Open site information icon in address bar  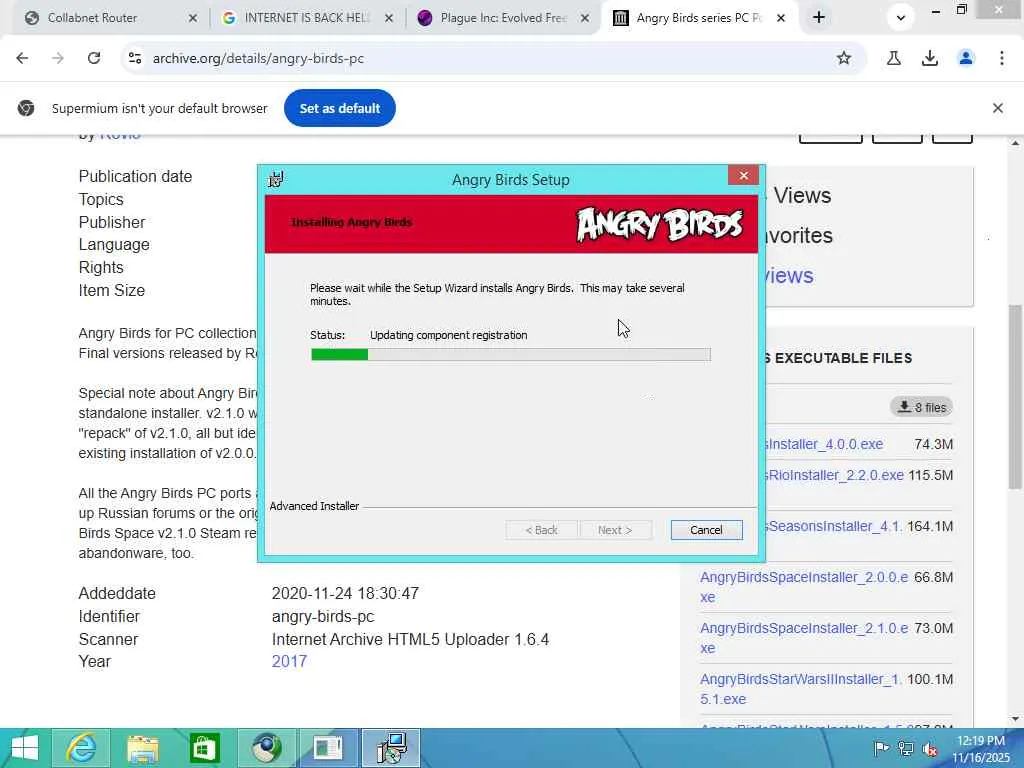click(x=135, y=58)
